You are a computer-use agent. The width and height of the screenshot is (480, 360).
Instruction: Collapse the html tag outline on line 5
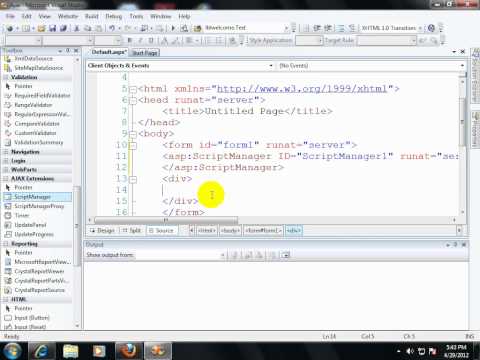pyautogui.click(x=133, y=89)
